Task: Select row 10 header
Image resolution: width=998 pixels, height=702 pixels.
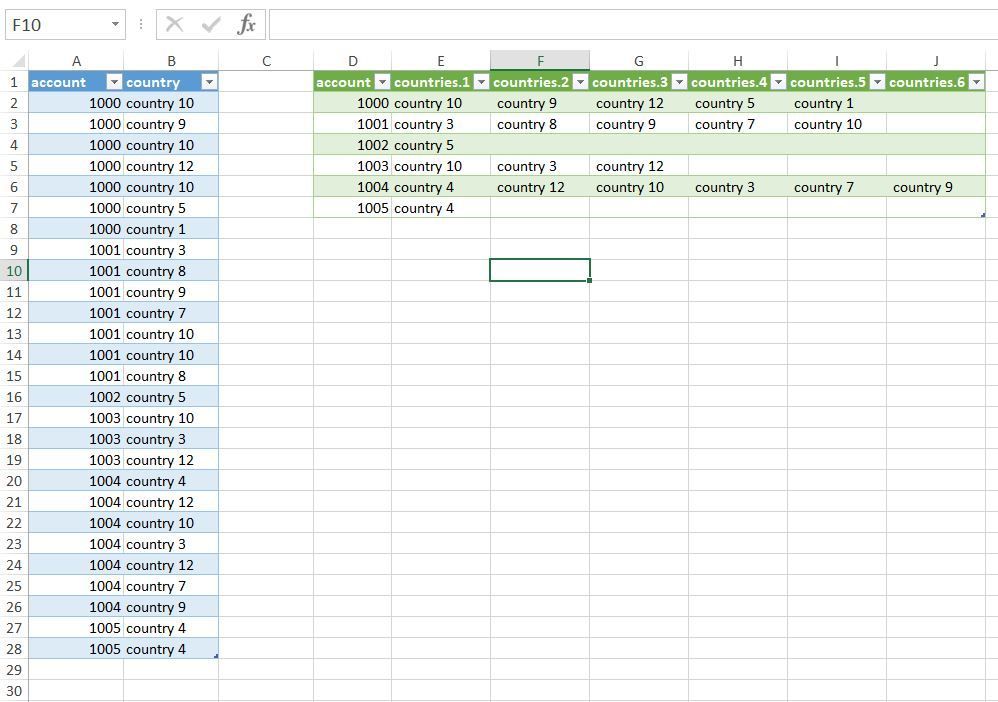Action: 14,271
